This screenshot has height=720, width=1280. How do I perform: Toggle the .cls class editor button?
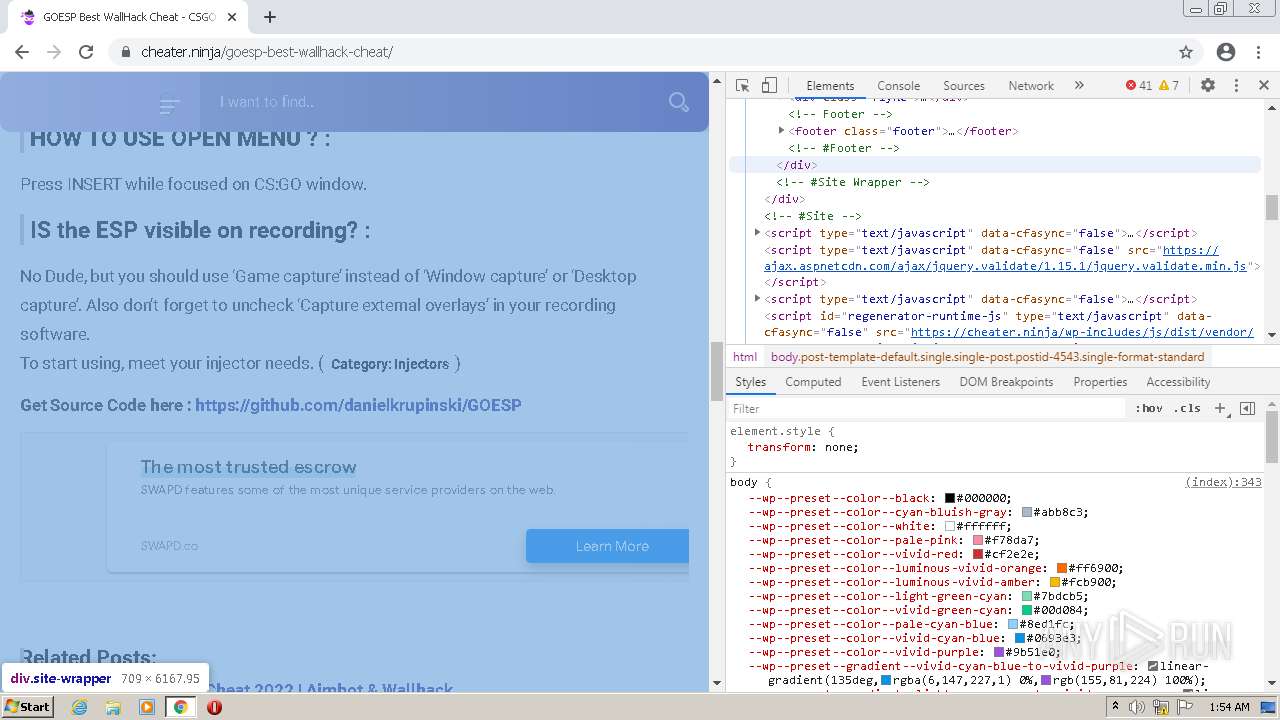click(x=1187, y=408)
